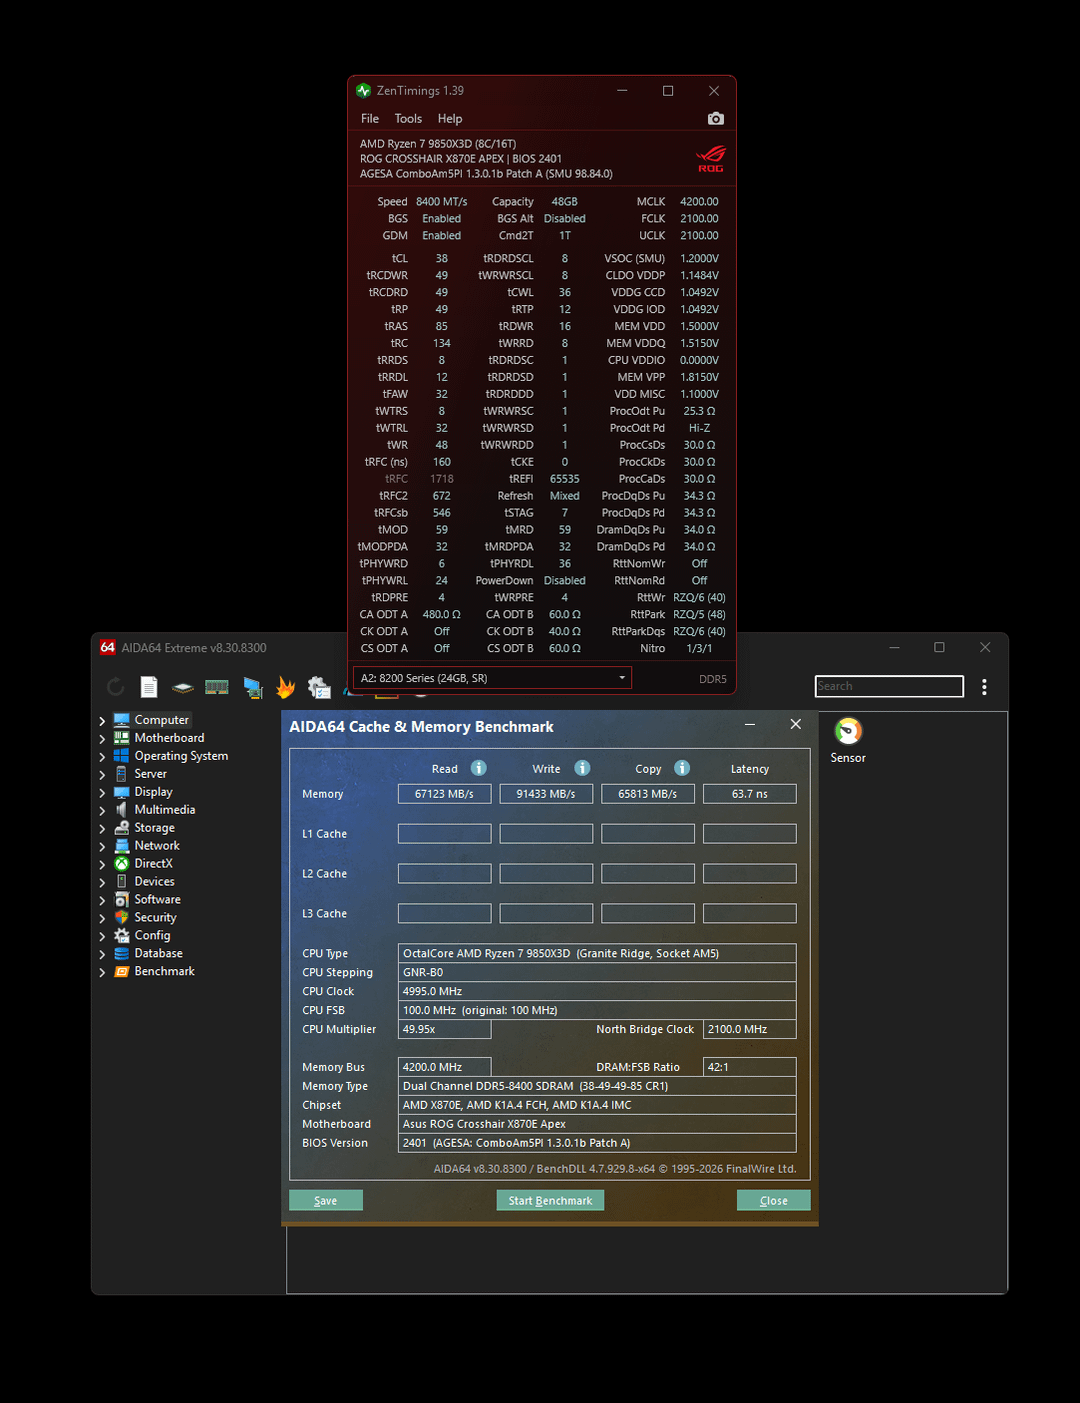Image resolution: width=1080 pixels, height=1403 pixels.
Task: Select the Operating System tree item
Action: click(181, 756)
